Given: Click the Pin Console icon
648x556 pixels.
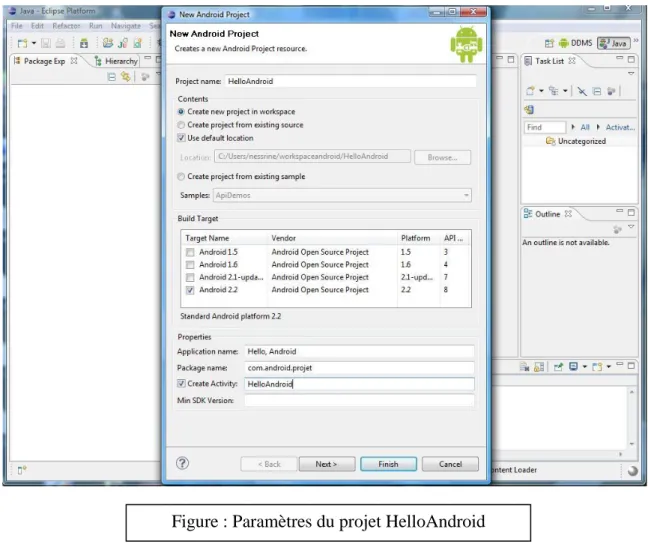Looking at the screenshot, I should click(558, 367).
